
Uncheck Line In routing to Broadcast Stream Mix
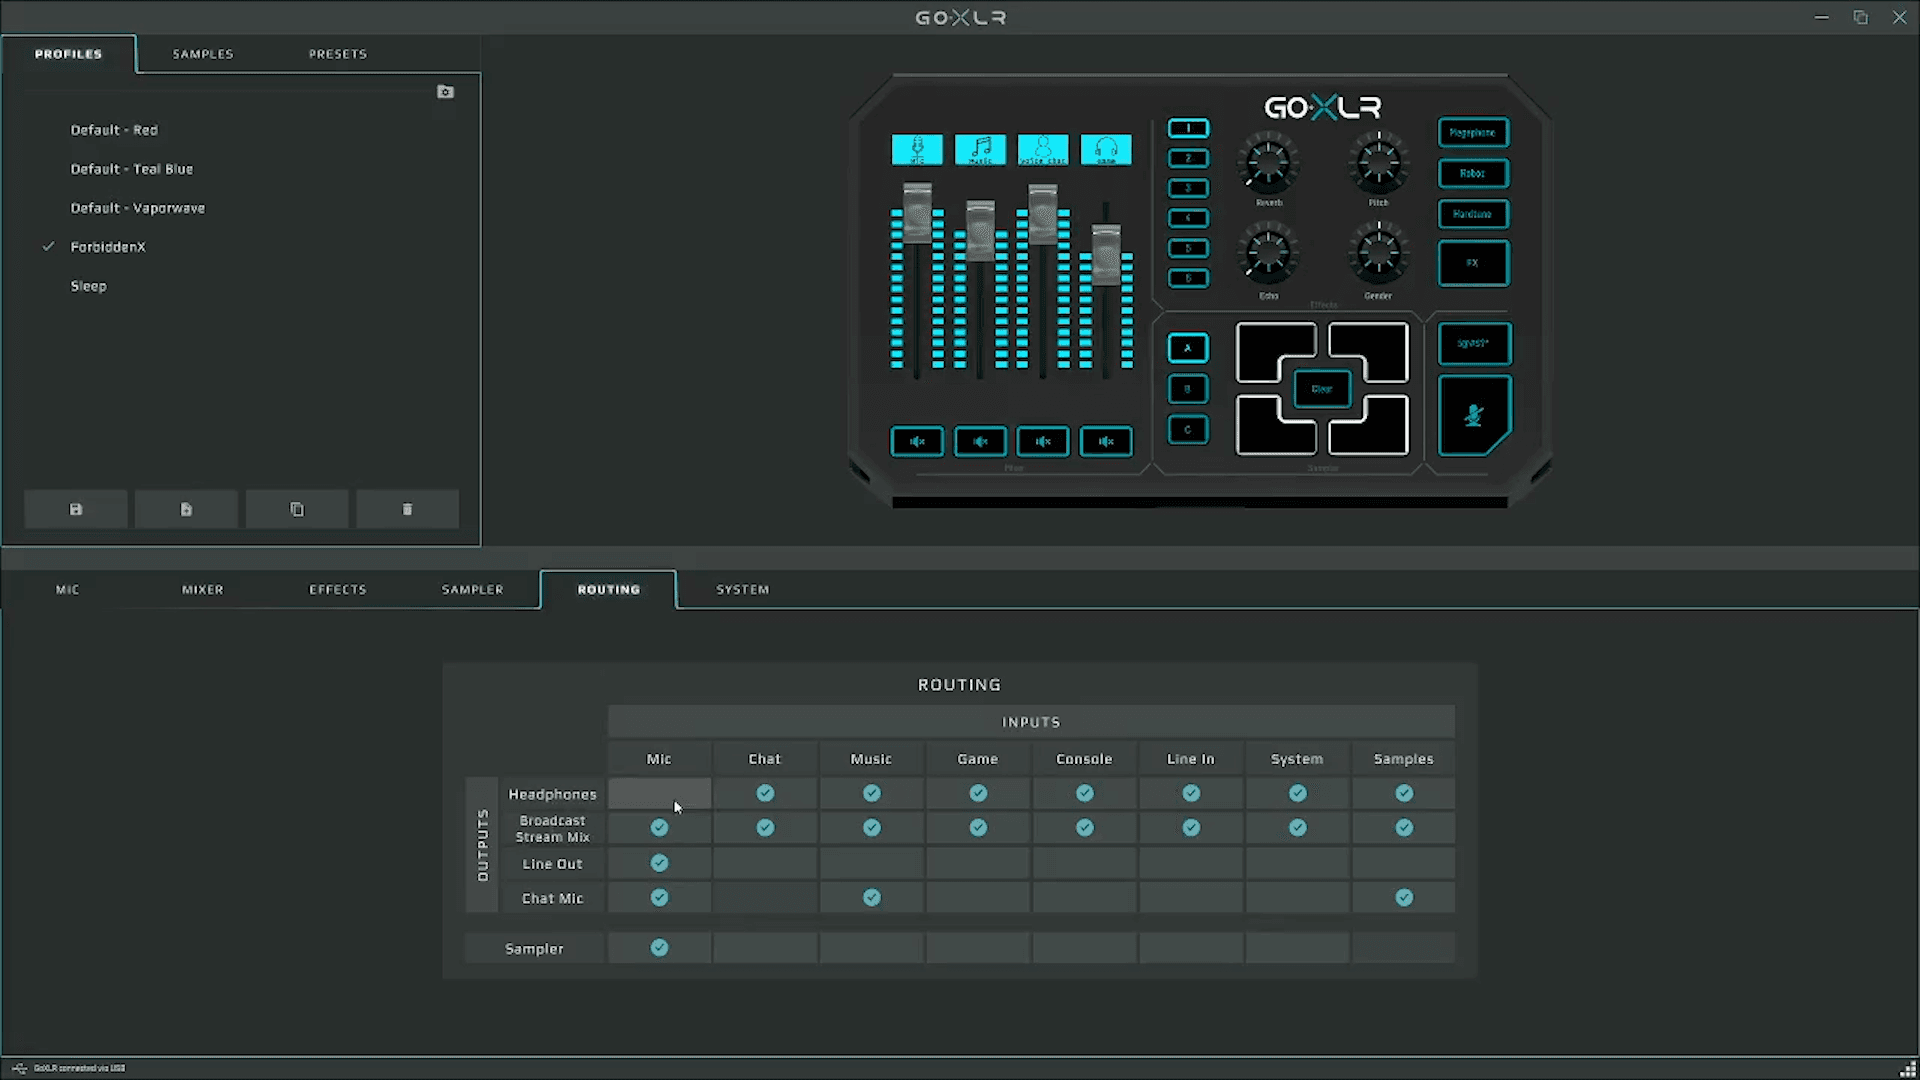point(1191,828)
